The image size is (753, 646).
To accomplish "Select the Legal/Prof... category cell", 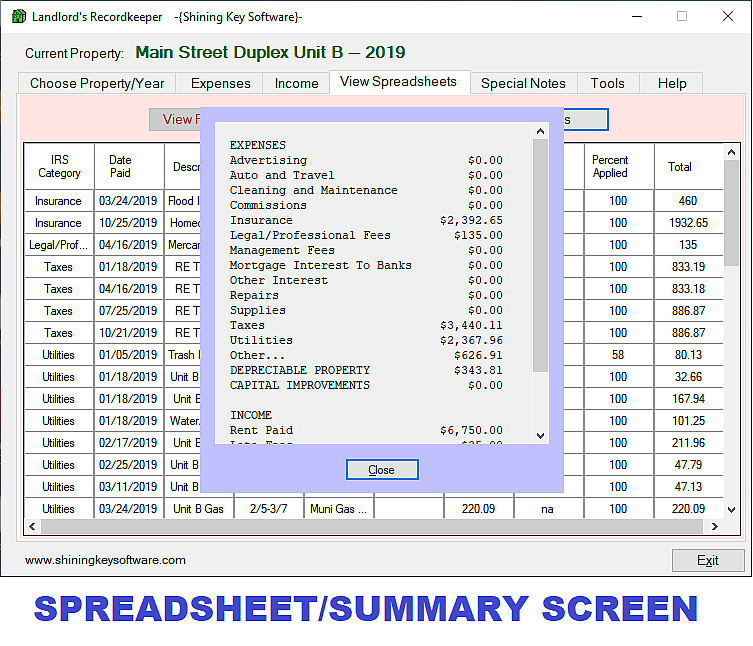I will [59, 245].
